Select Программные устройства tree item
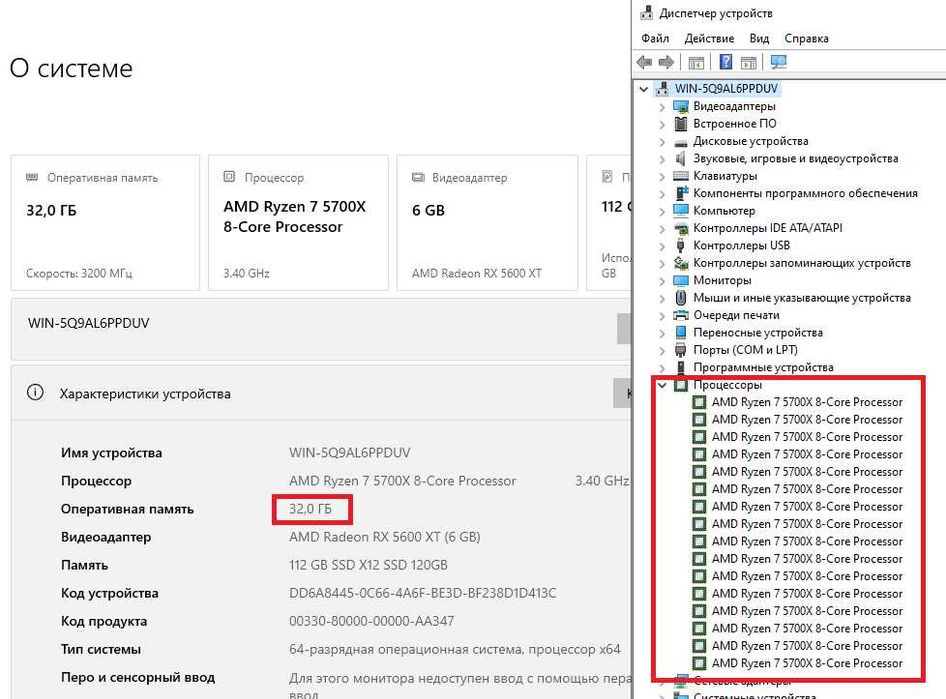The height and width of the screenshot is (699, 946). pos(763,367)
